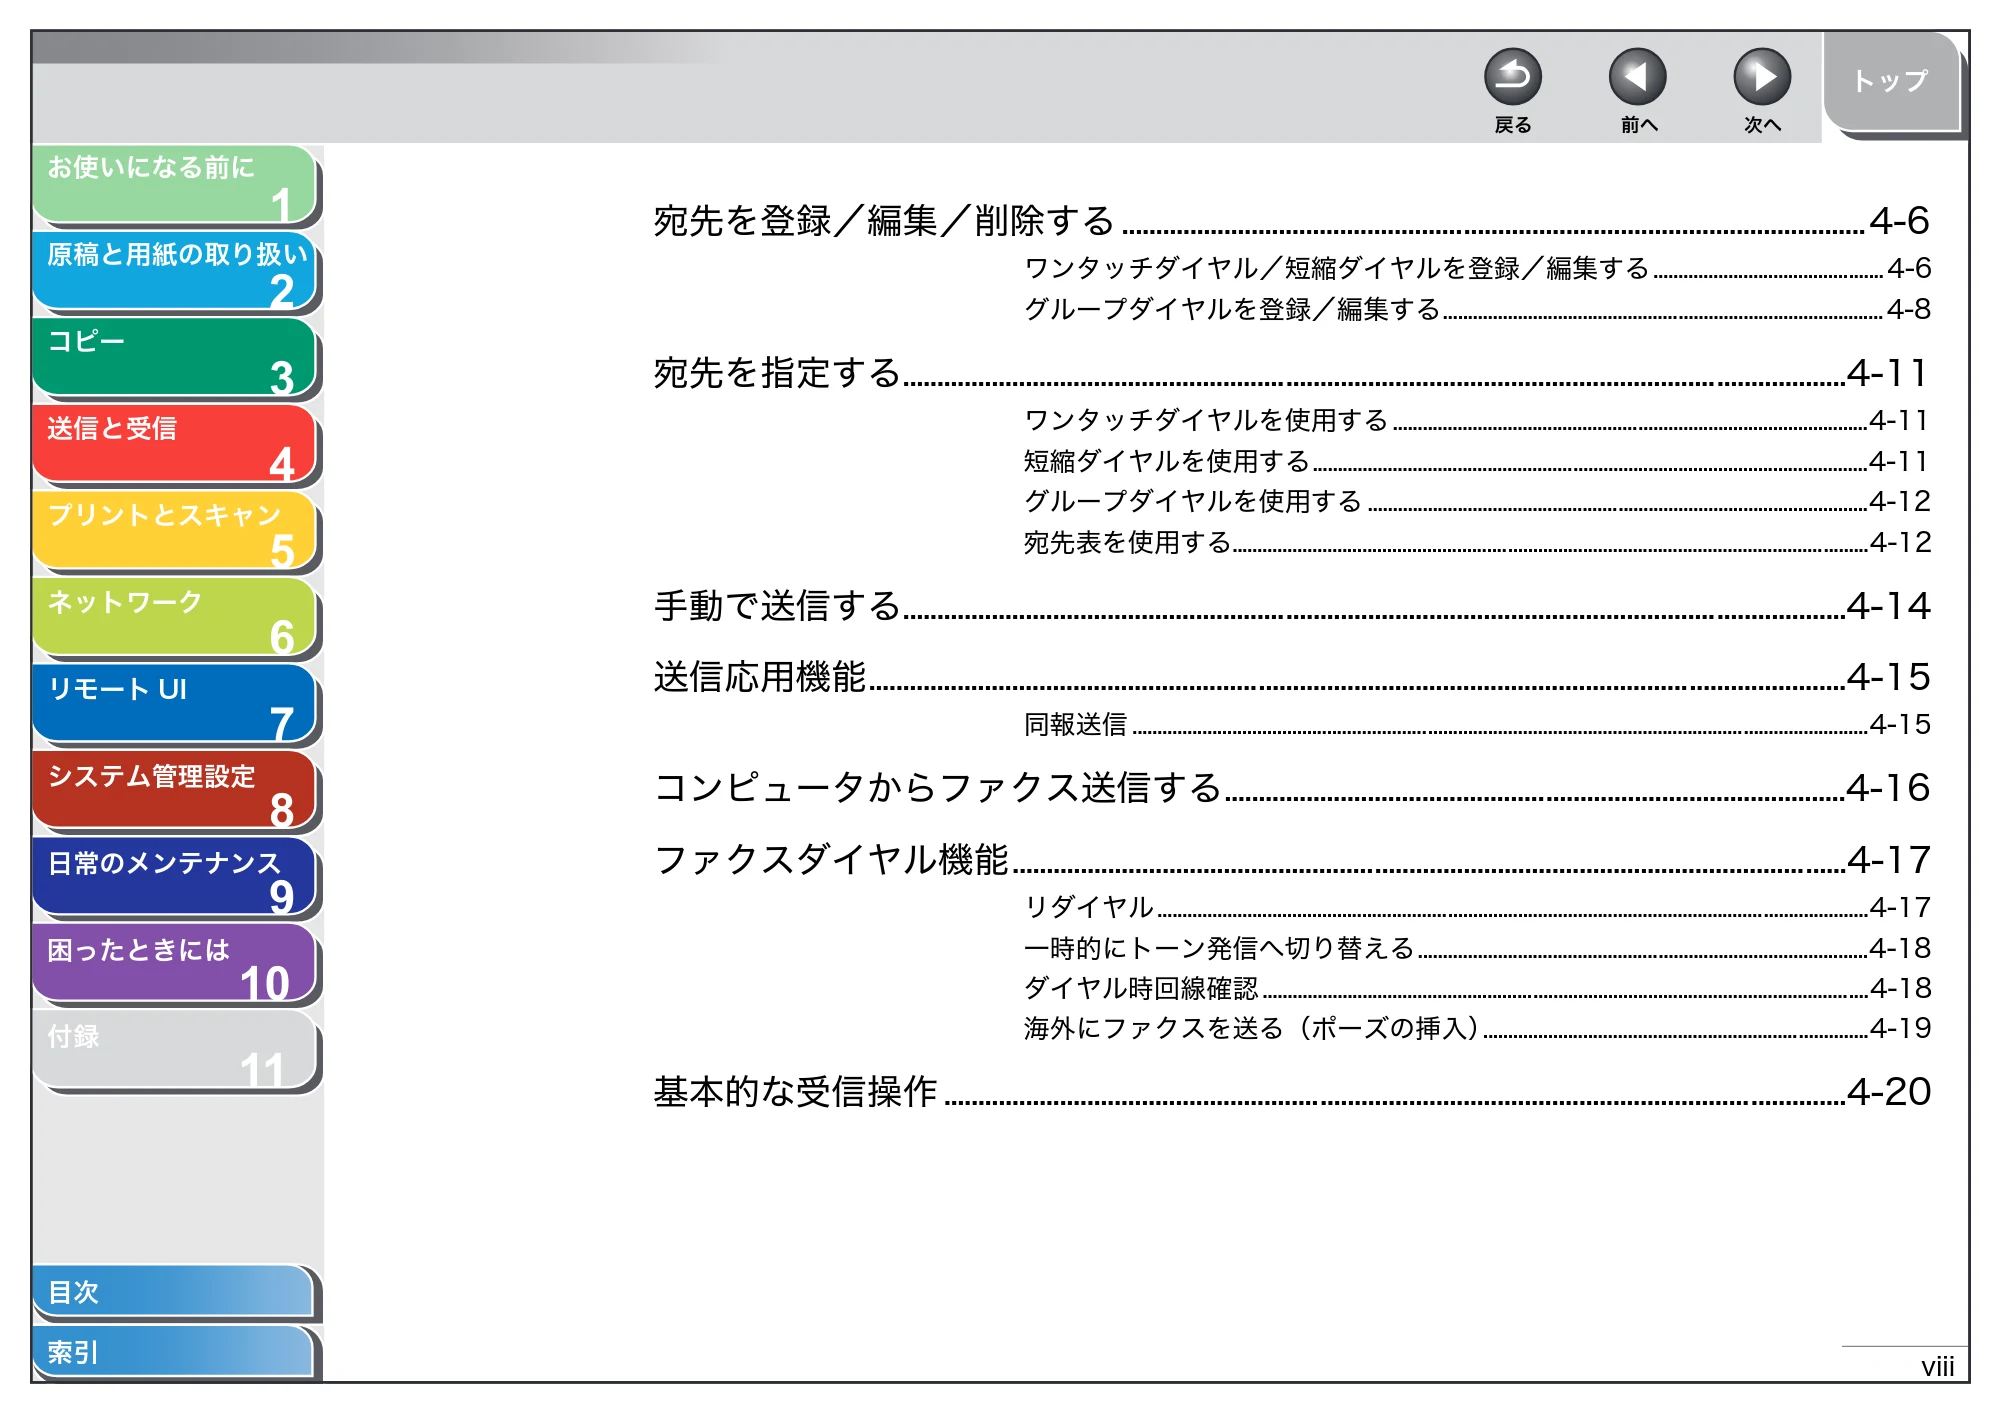The width and height of the screenshot is (2000, 1414).
Task: Open リダイヤル entry
Action: tap(1477, 907)
